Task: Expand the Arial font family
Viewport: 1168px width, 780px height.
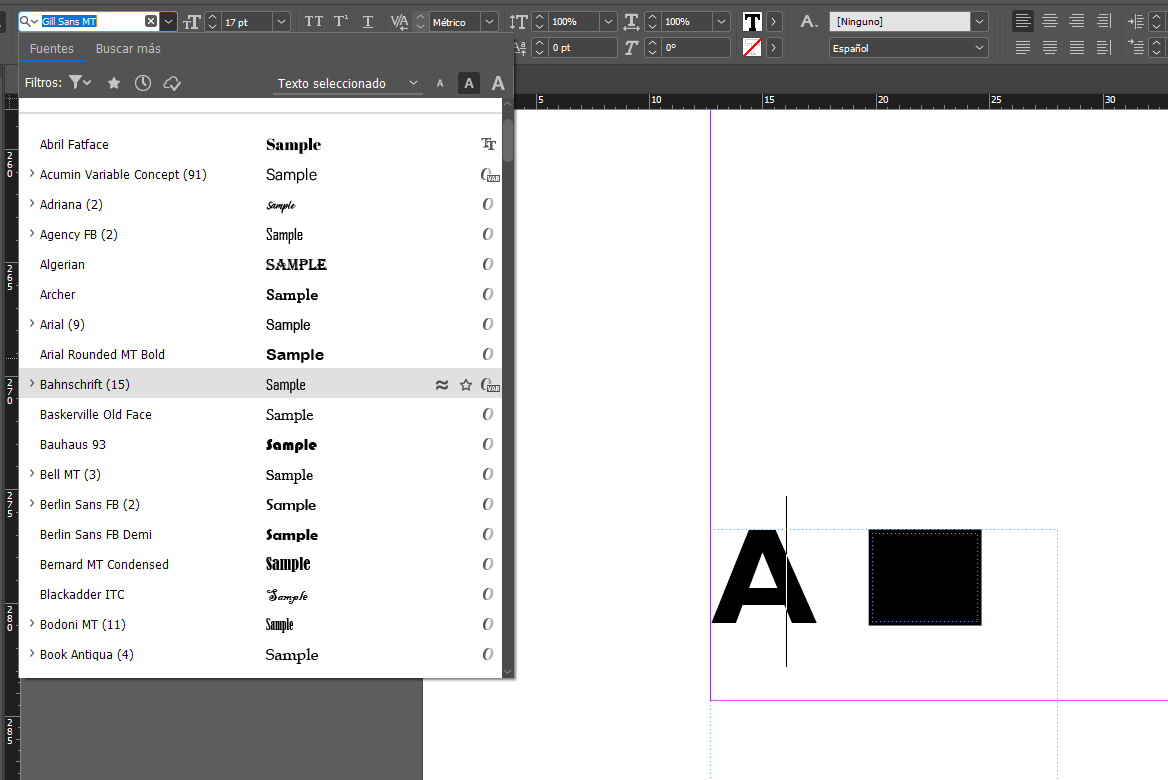Action: (32, 324)
